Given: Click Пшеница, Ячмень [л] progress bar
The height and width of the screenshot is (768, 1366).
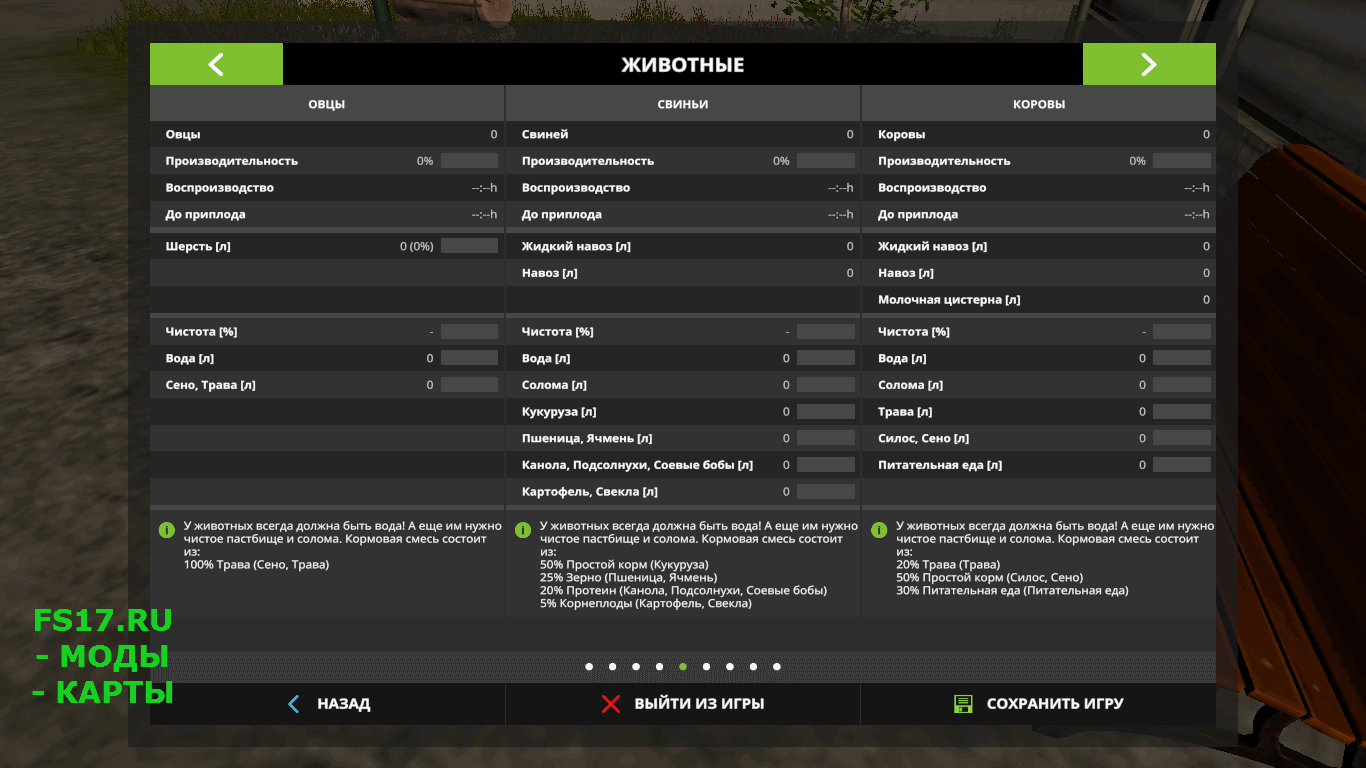Looking at the screenshot, I should pos(826,438).
